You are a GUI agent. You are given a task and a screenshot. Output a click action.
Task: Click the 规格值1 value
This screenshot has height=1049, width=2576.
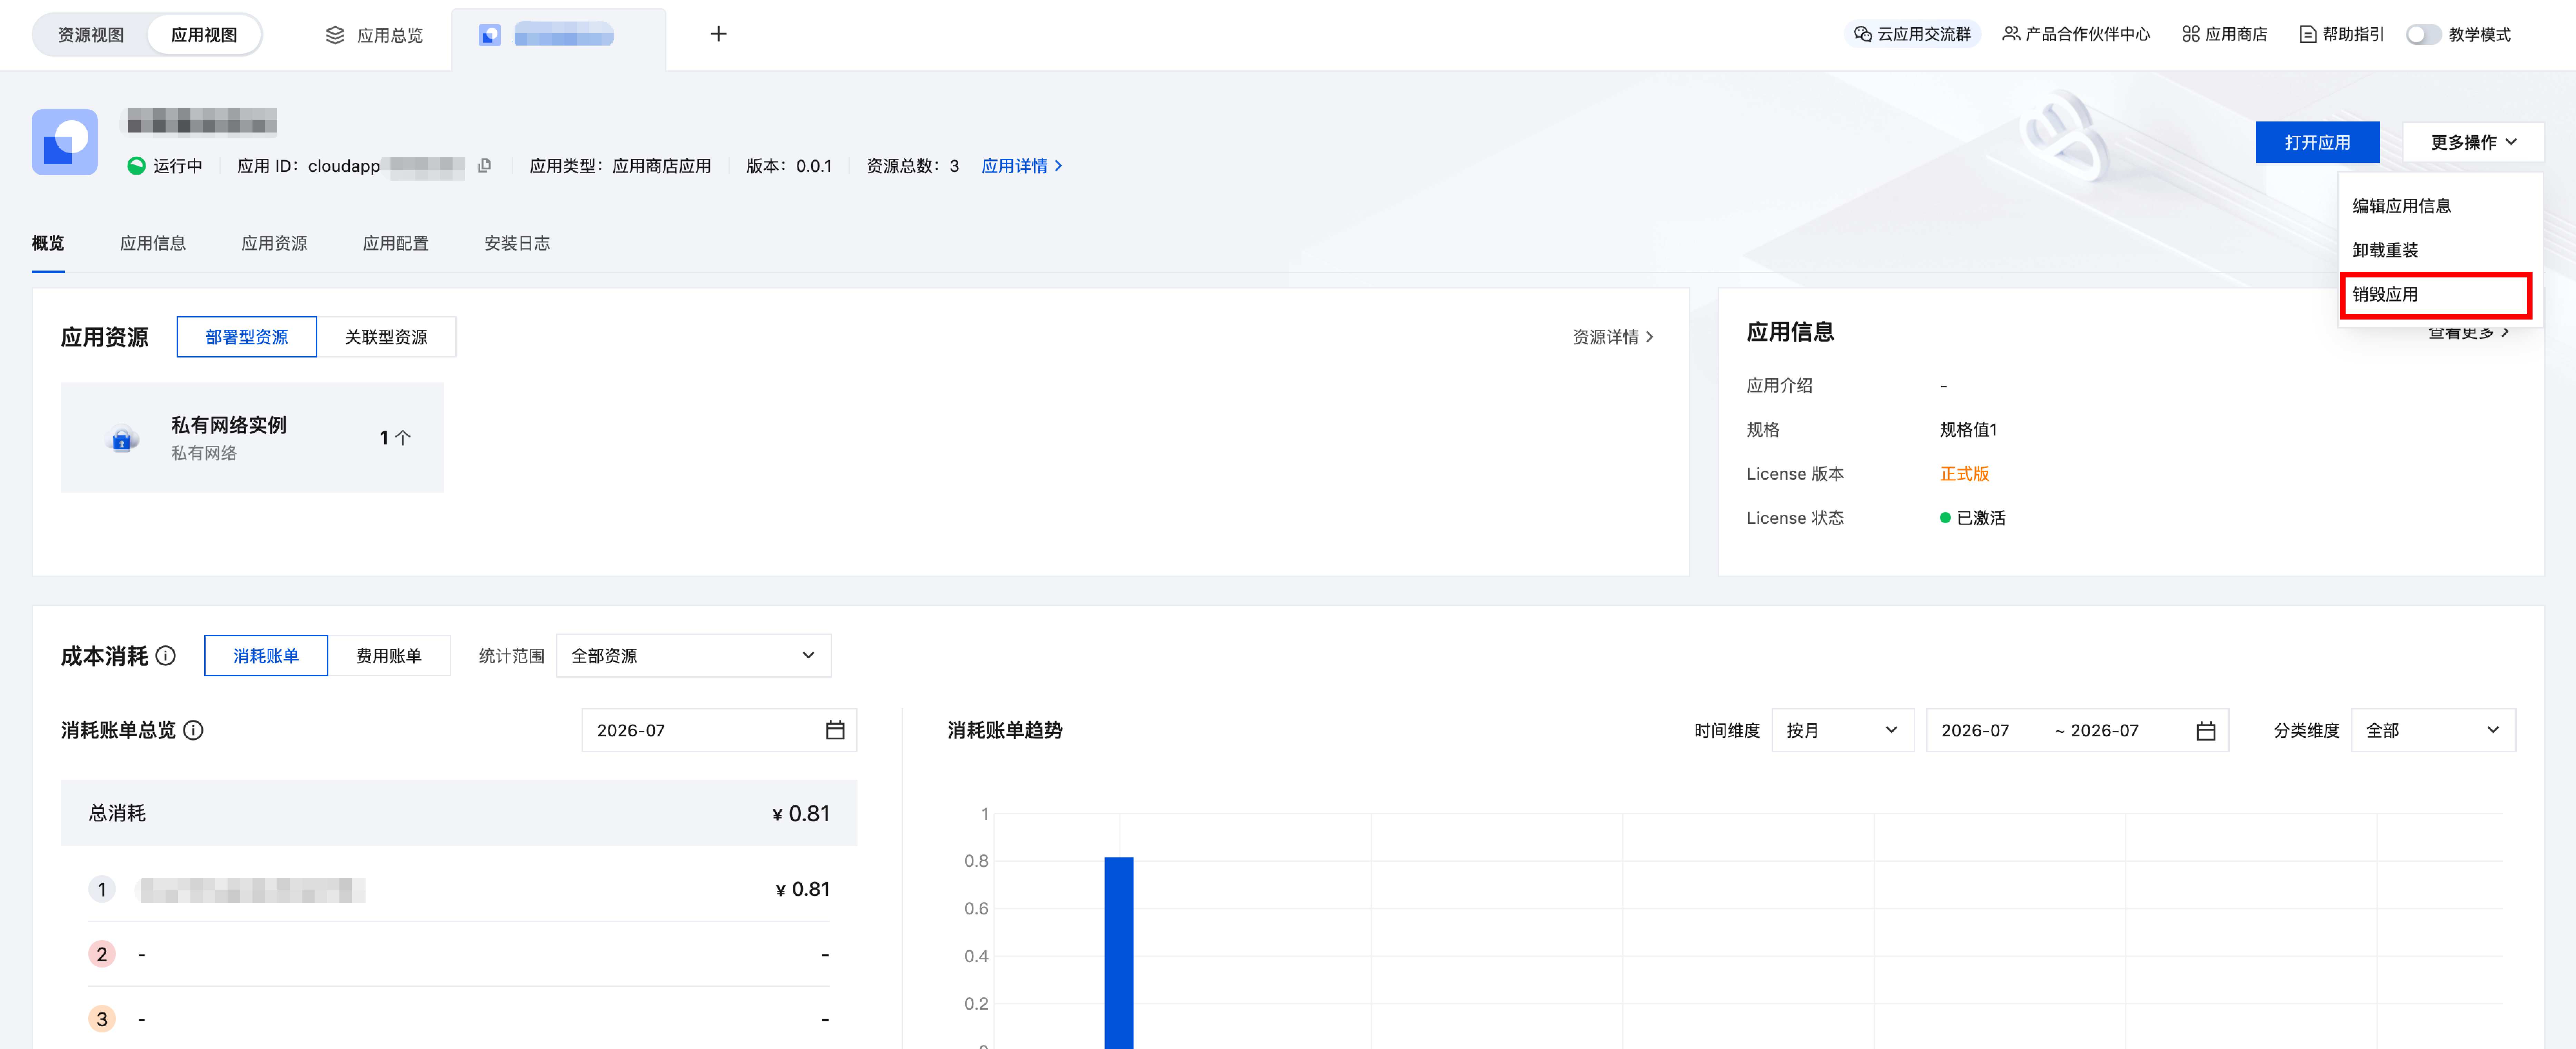pos(1968,430)
